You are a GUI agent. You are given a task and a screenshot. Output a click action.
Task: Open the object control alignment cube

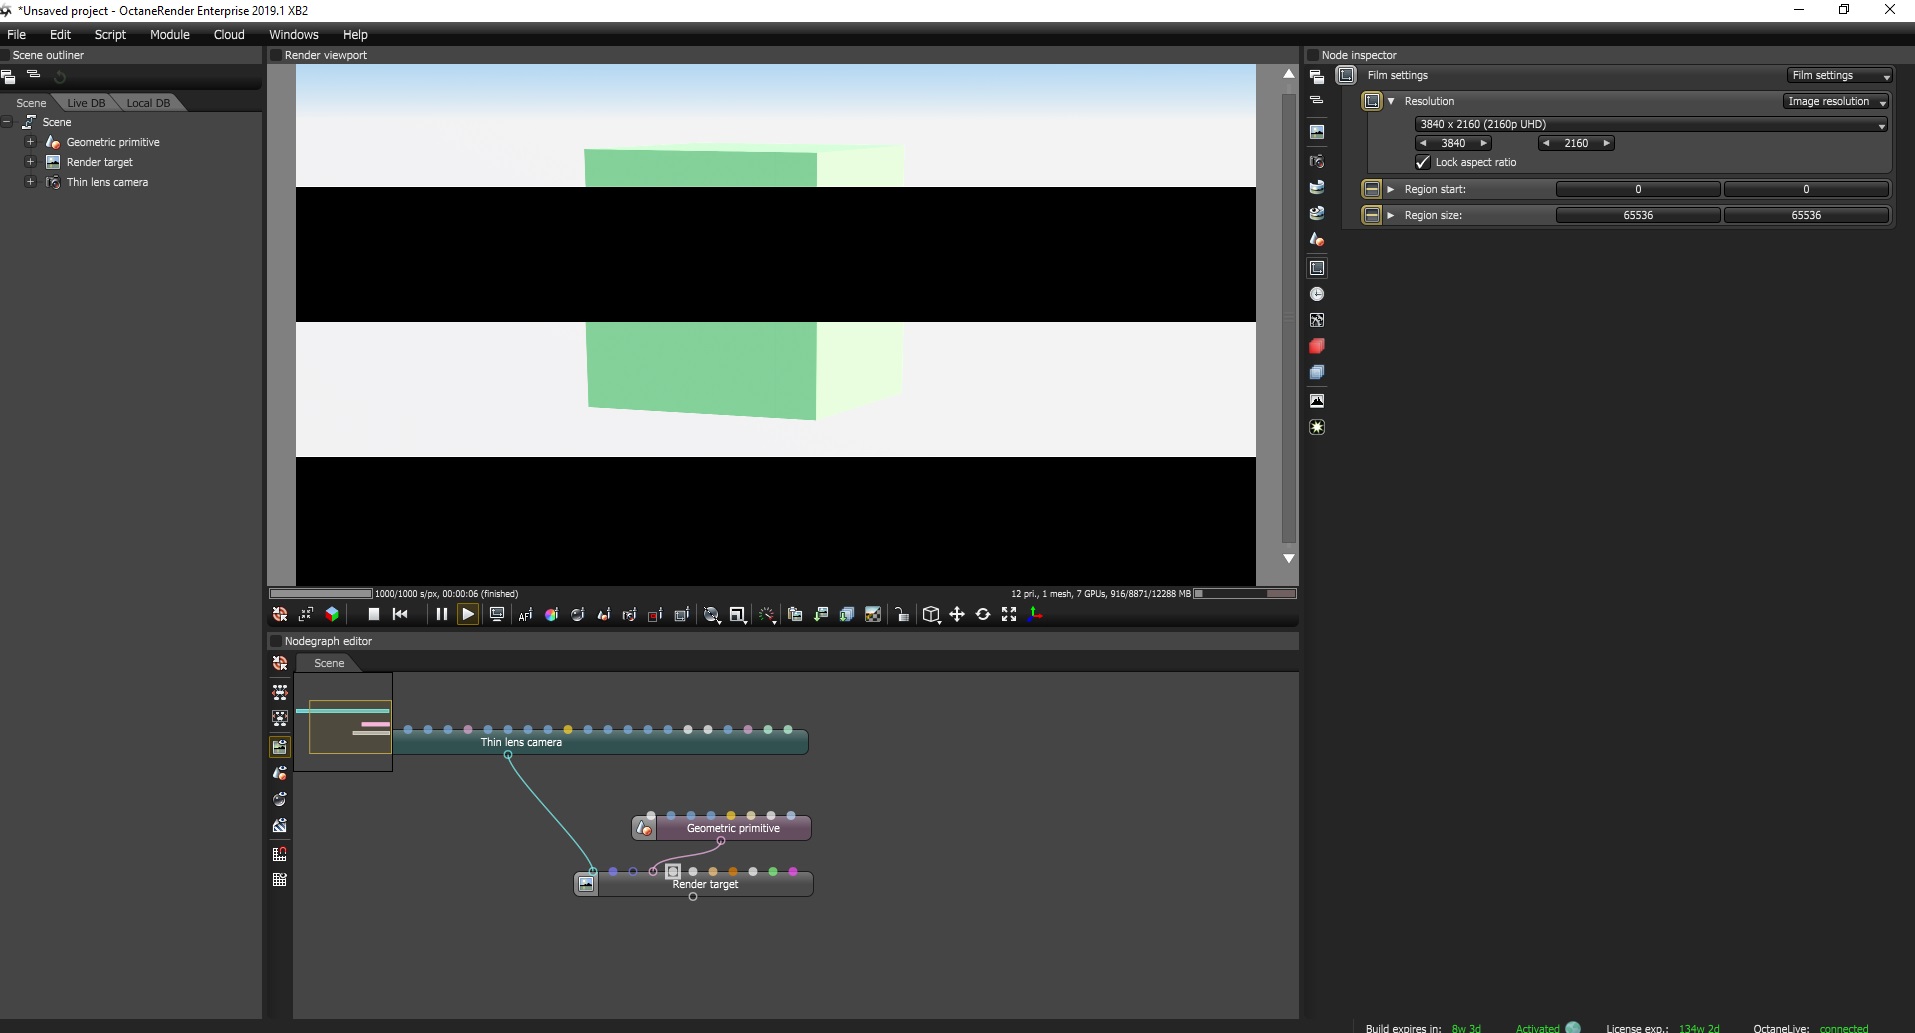[x=931, y=615]
